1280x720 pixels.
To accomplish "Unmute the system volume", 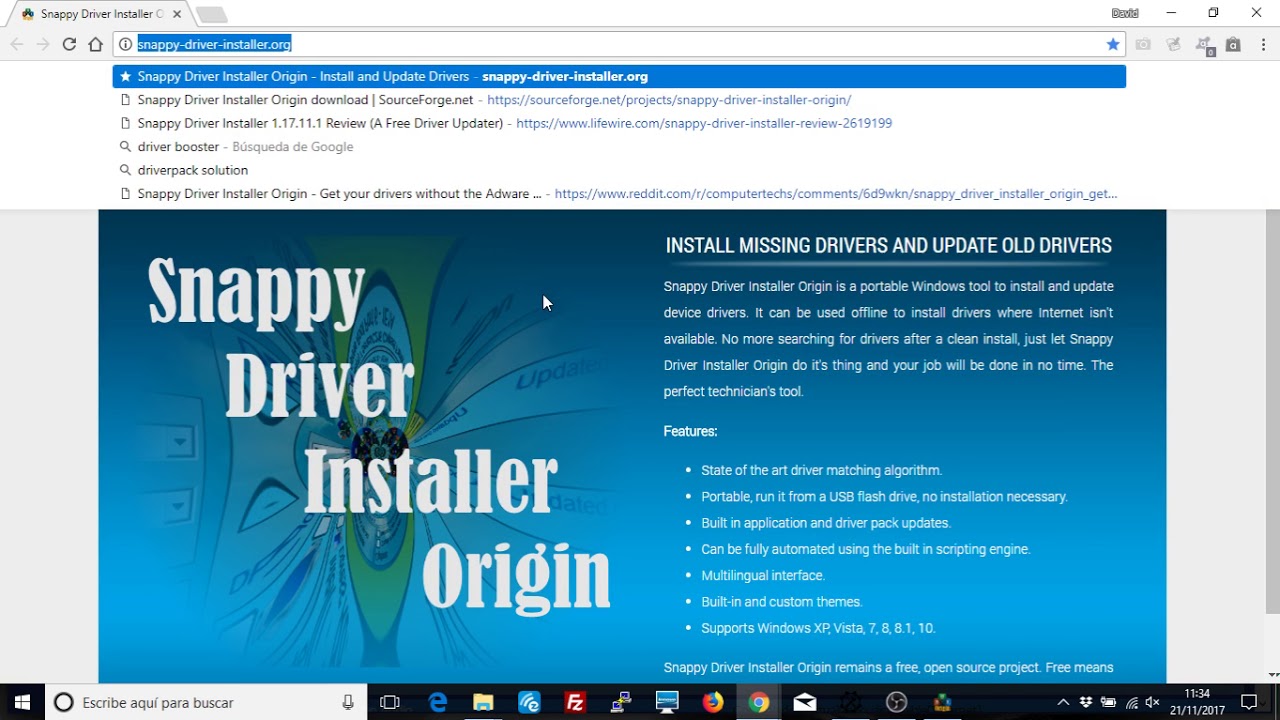I will (1153, 702).
